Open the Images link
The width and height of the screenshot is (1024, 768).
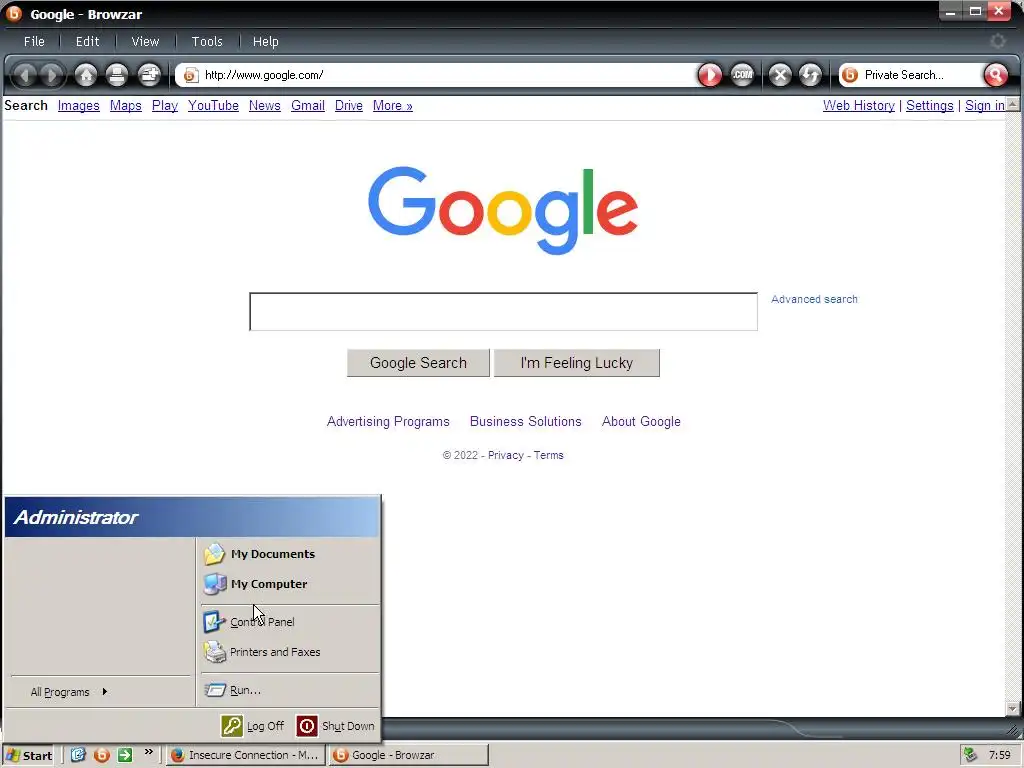[x=78, y=106]
